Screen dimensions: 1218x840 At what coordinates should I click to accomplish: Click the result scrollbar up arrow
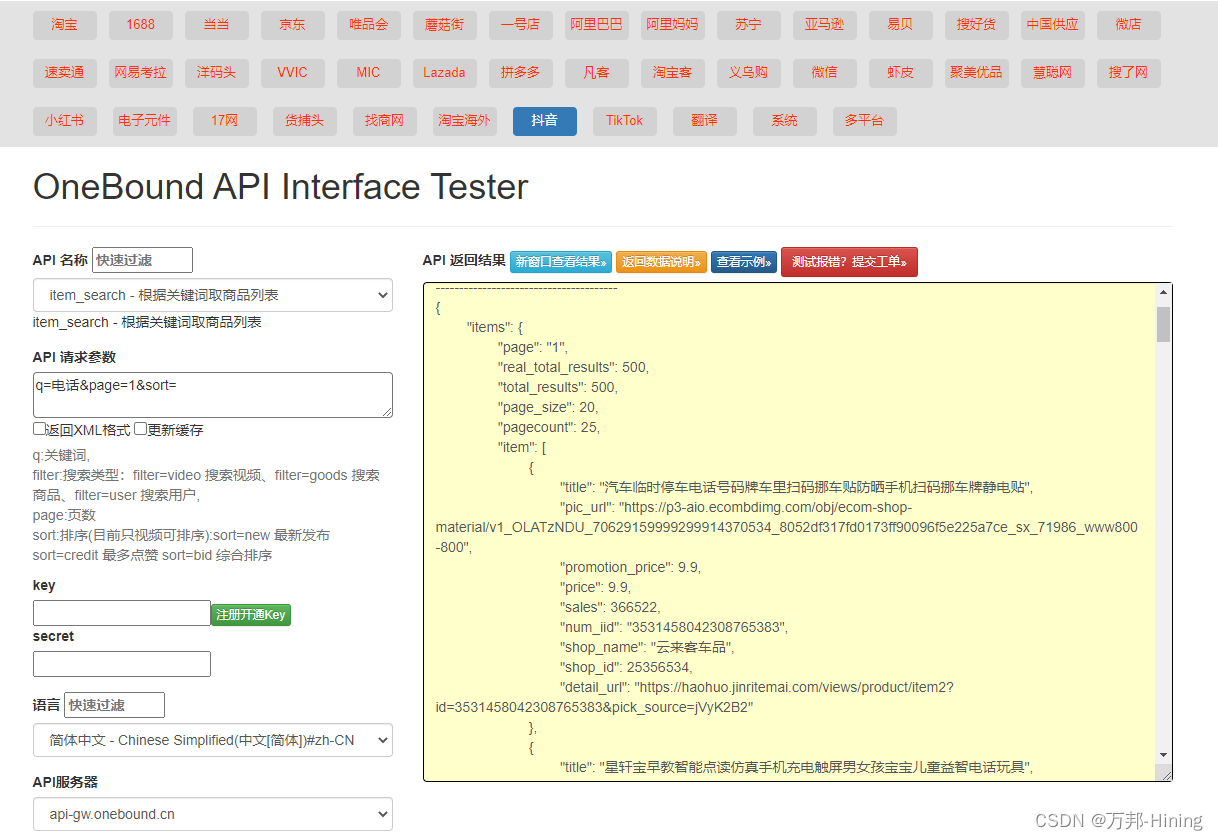click(x=1163, y=292)
